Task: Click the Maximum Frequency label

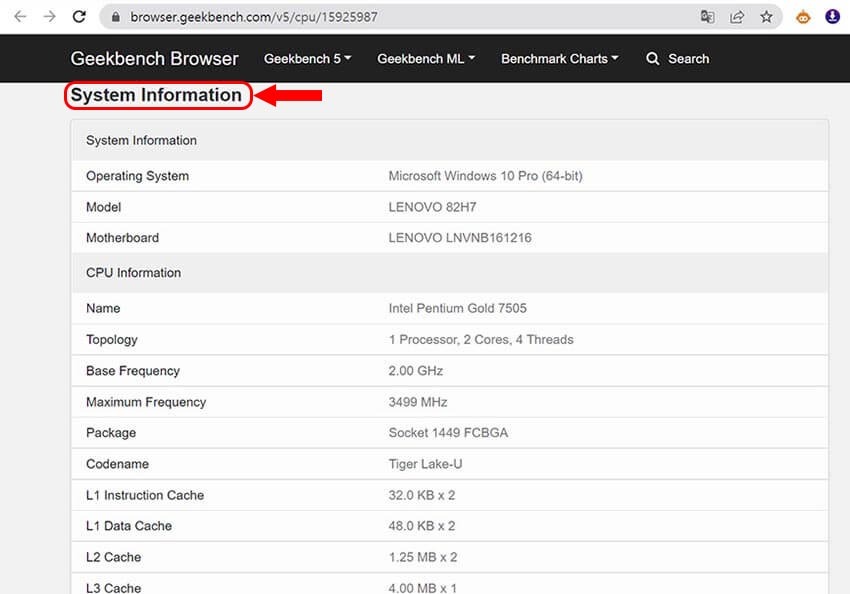Action: tap(146, 402)
